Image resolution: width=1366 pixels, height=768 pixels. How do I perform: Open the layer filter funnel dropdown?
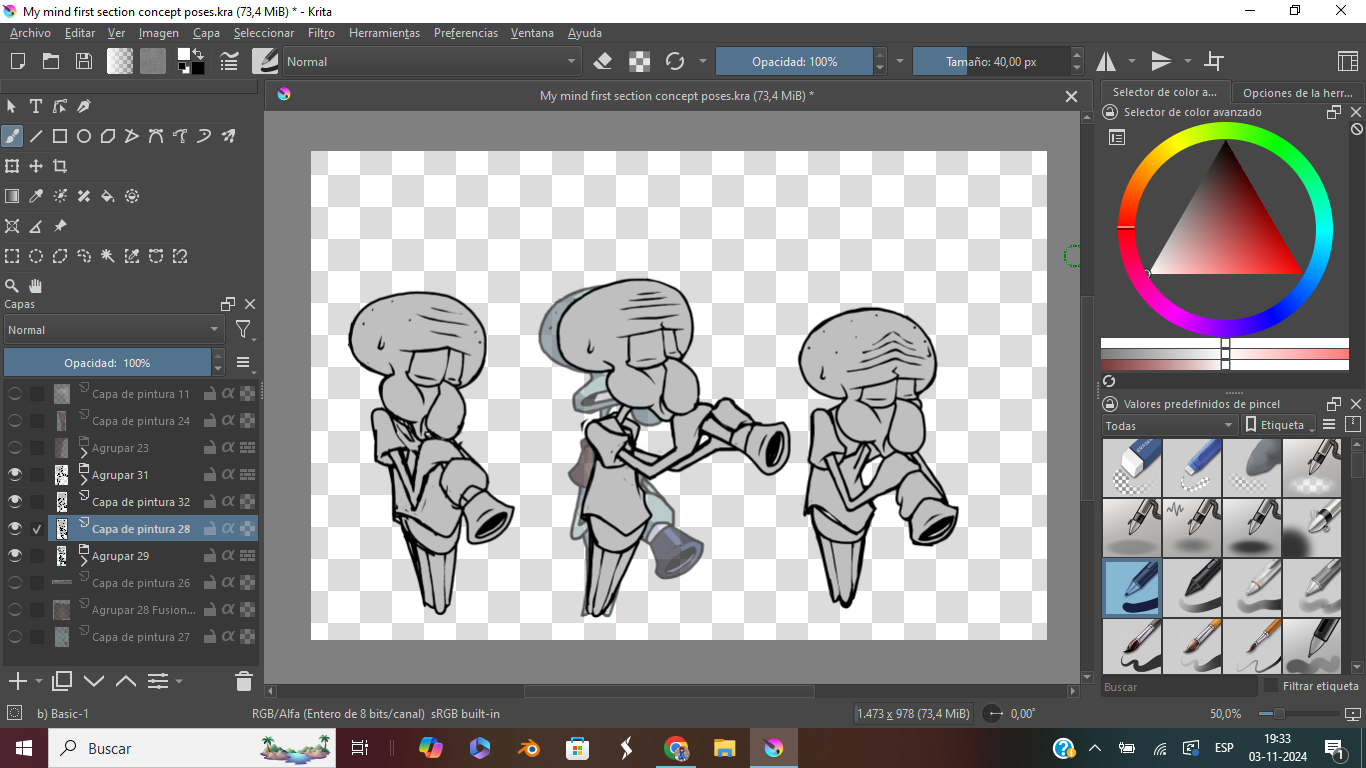[244, 329]
